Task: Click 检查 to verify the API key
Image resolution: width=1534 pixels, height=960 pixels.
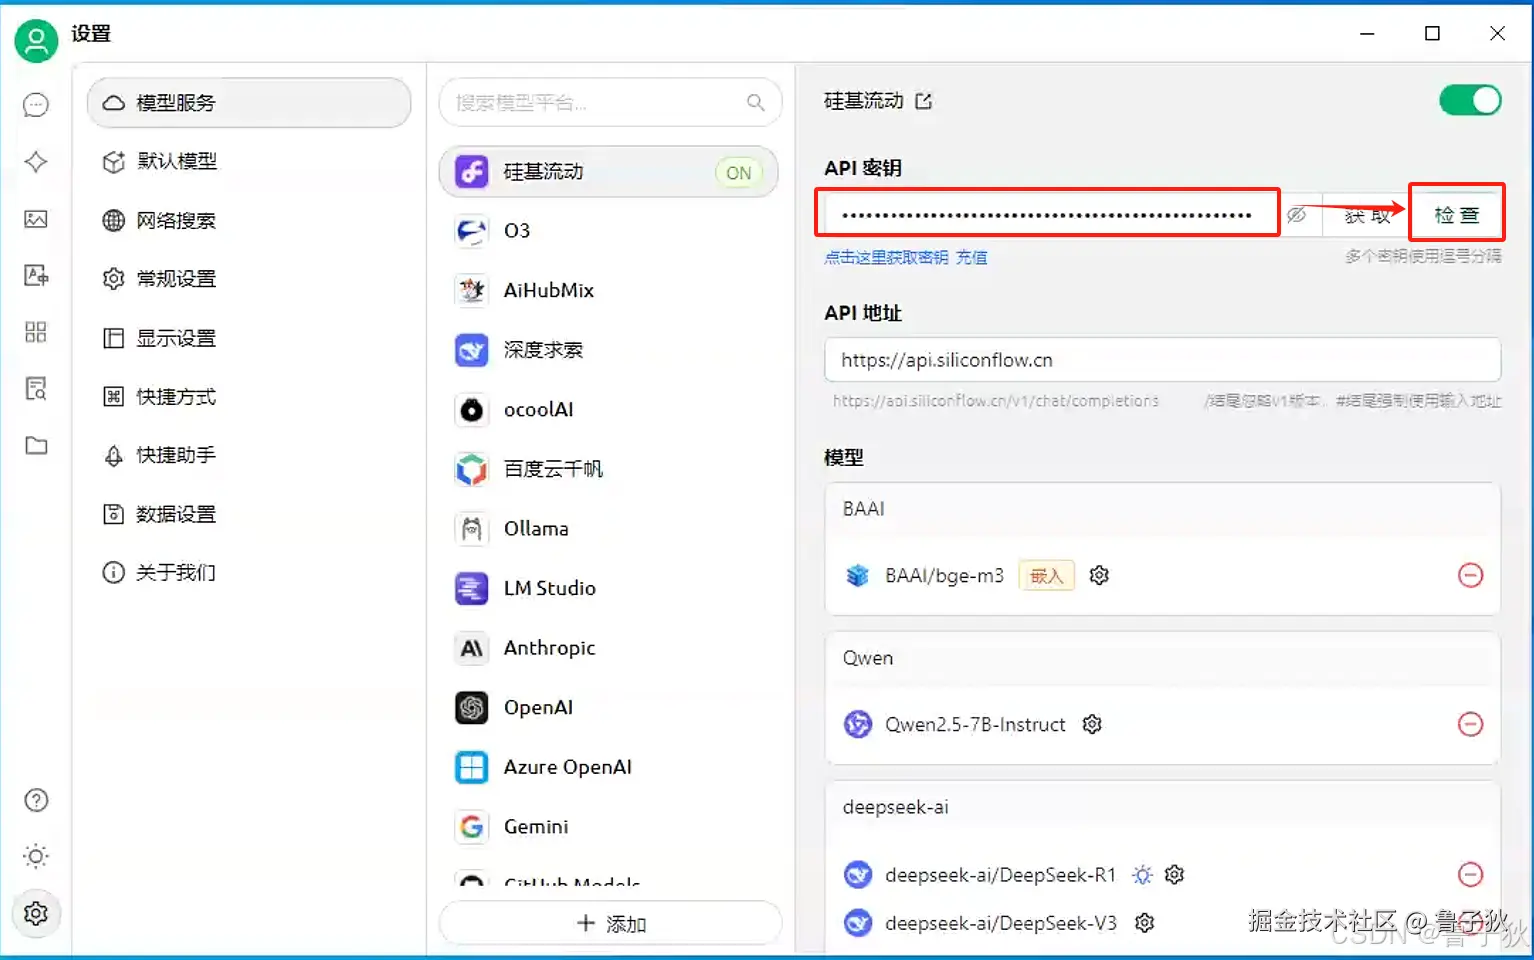Action: 1456,213
